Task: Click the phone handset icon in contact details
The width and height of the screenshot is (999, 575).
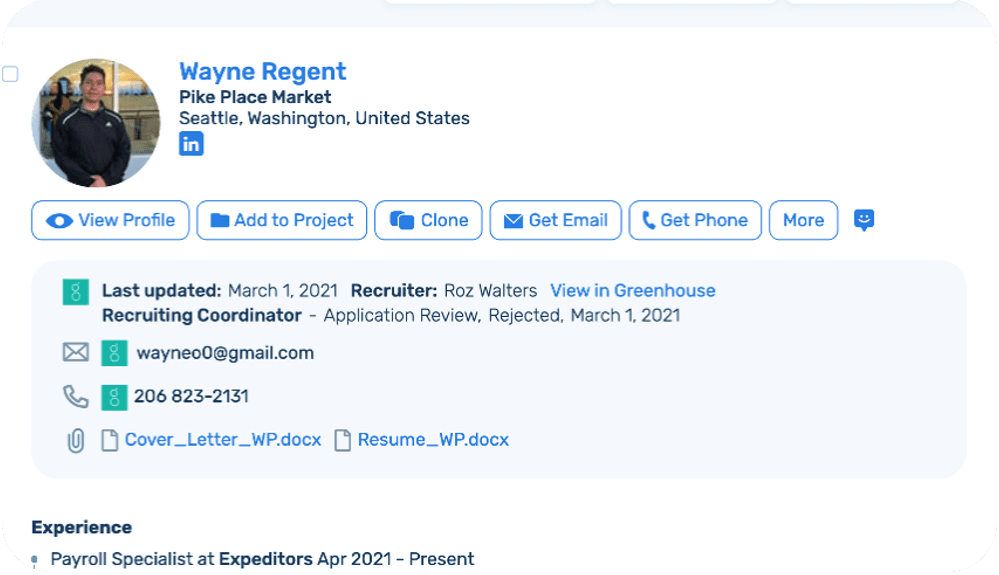Action: coord(76,397)
